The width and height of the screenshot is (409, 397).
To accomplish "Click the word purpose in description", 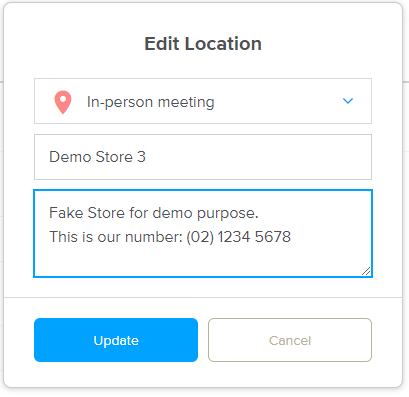I will [228, 214].
